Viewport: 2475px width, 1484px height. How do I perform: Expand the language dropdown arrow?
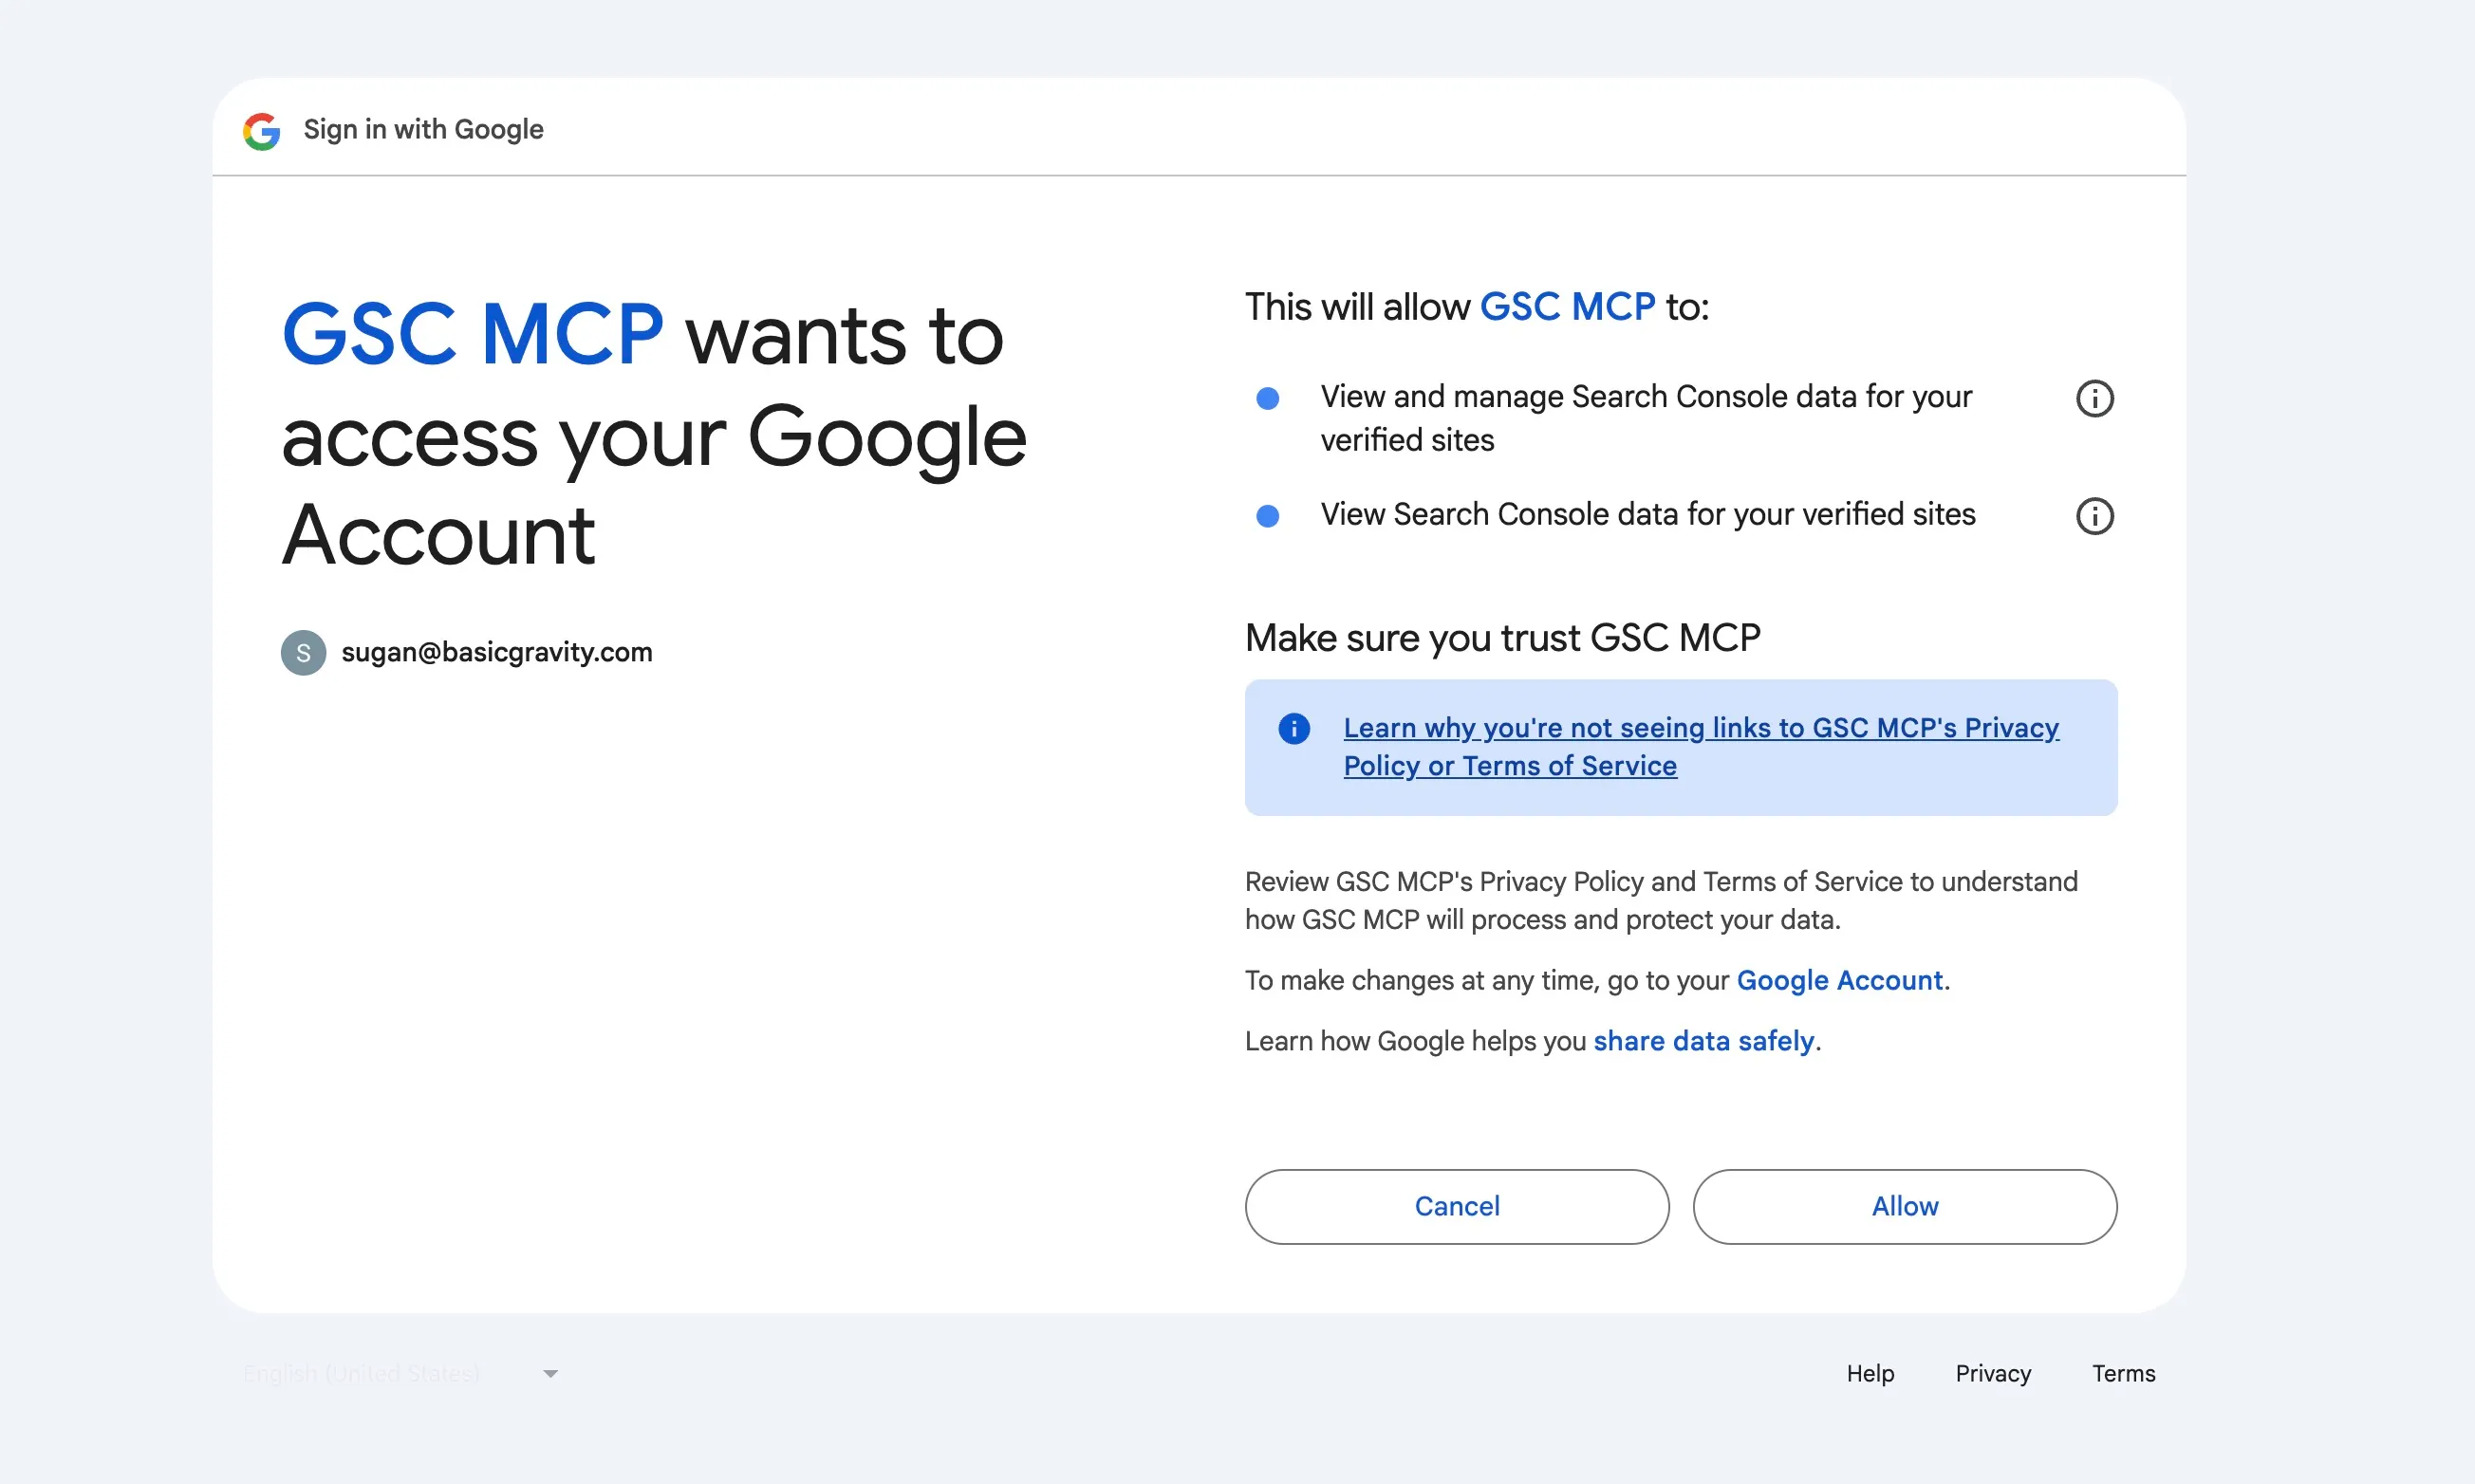550,1374
